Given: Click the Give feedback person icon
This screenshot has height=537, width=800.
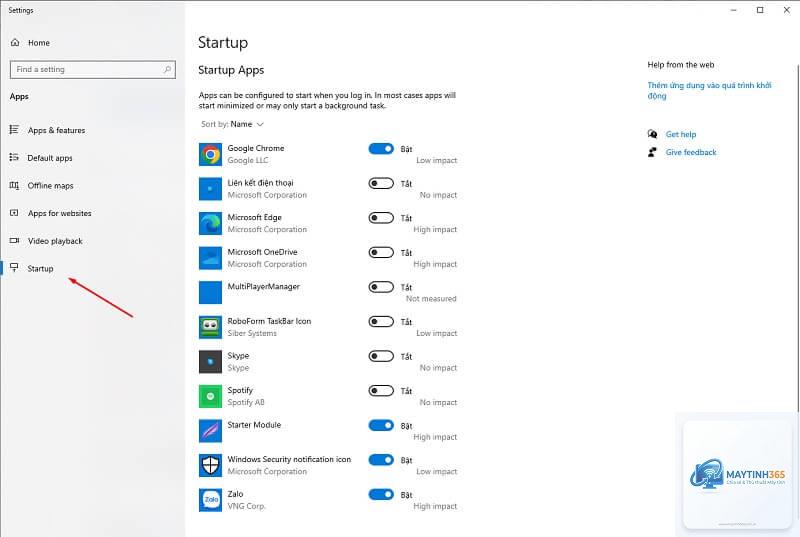Looking at the screenshot, I should tap(652, 152).
